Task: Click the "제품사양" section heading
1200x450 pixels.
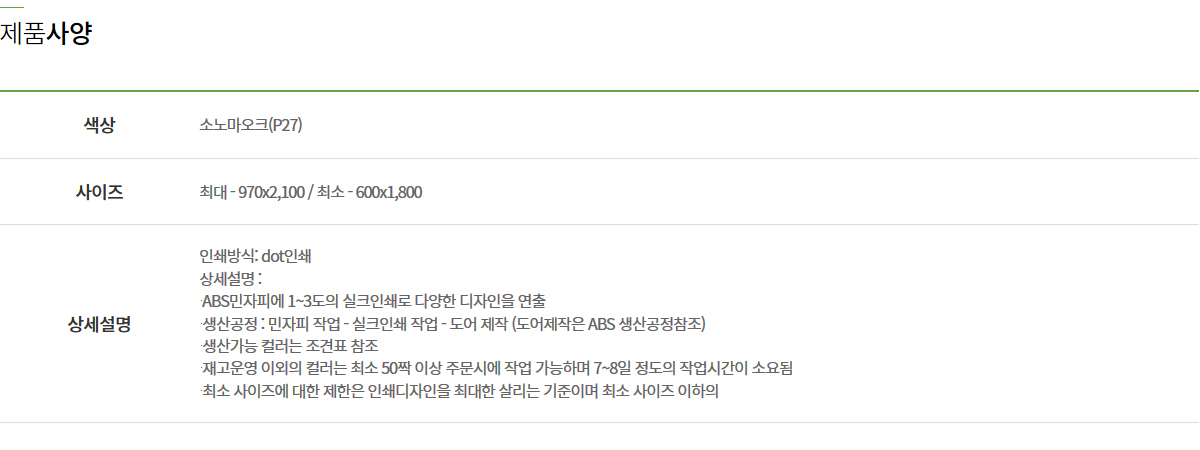Action: tap(47, 34)
